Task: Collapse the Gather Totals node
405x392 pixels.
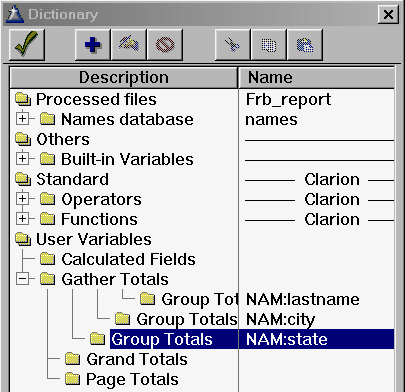Action: click(x=22, y=279)
